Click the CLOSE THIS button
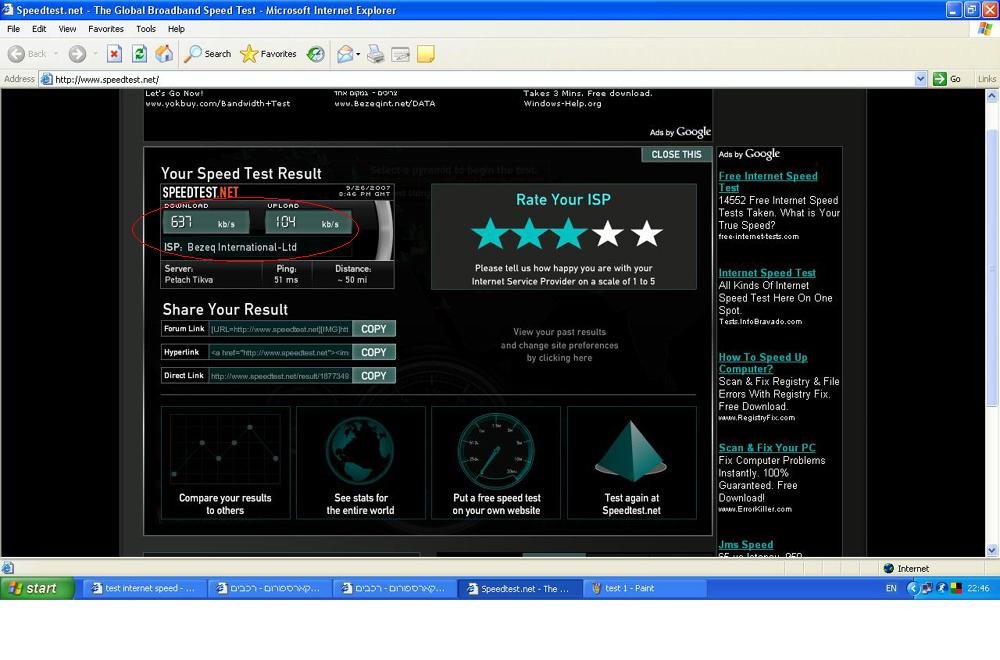 [676, 154]
